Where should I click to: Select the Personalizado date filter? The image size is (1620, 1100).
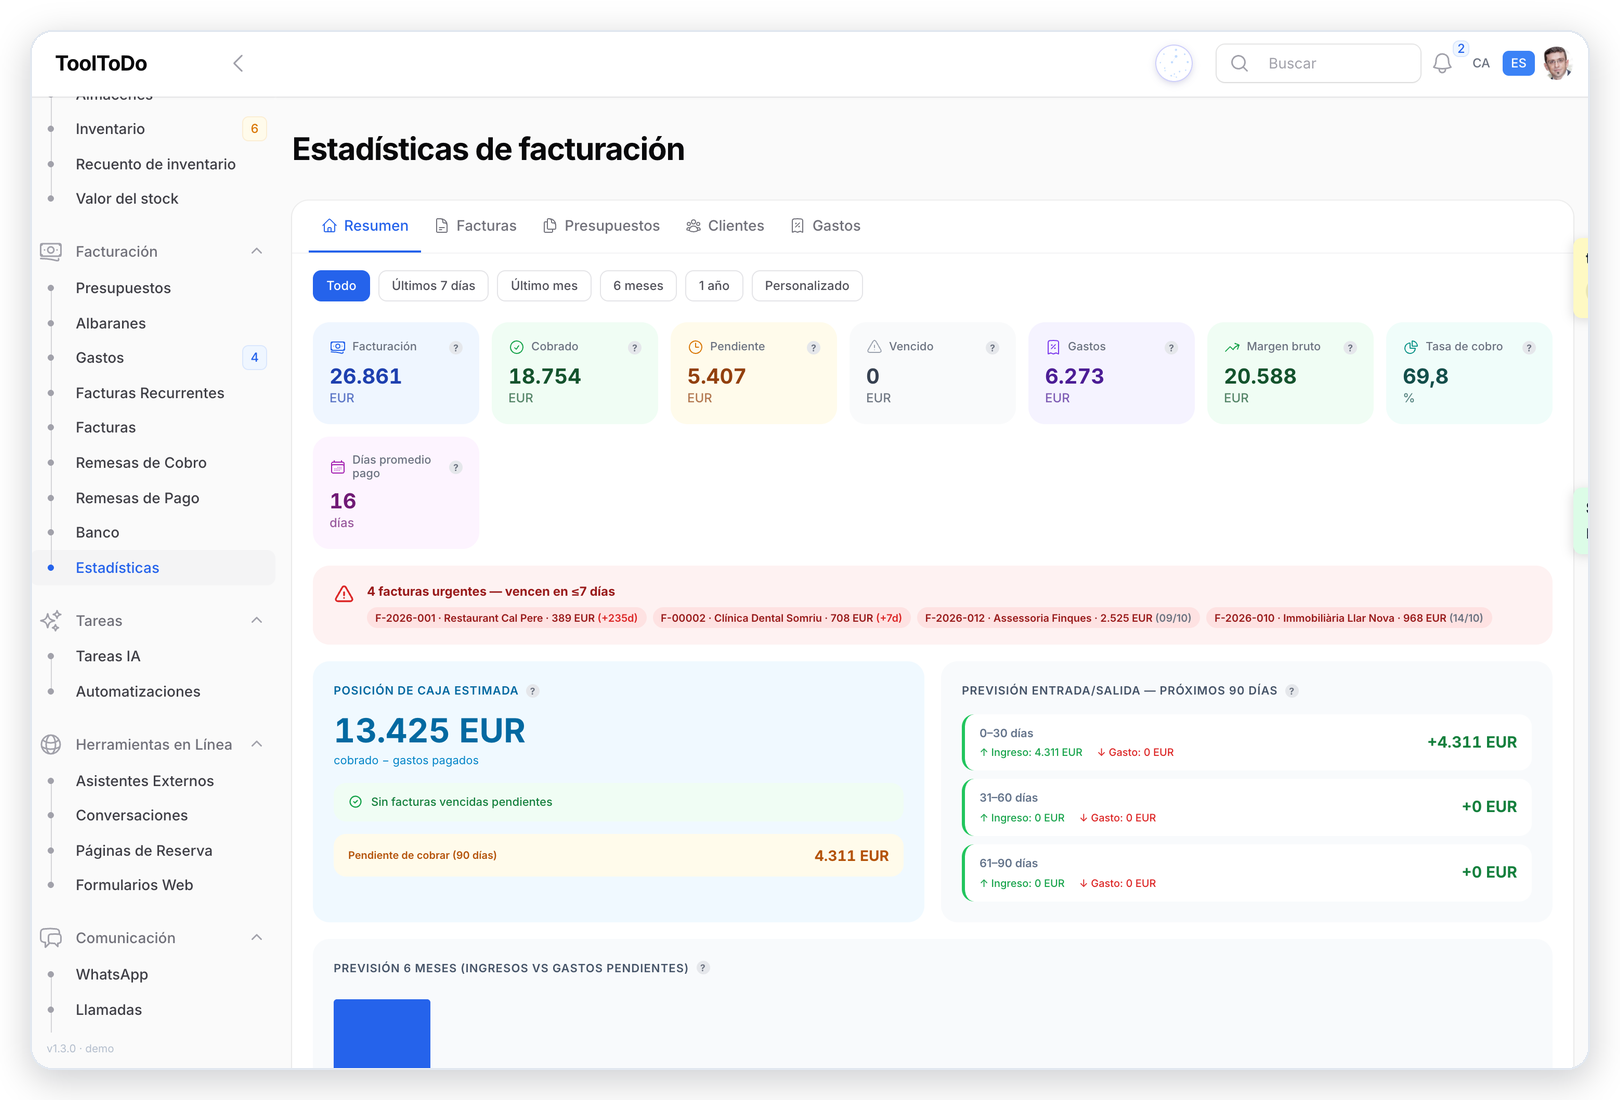[x=807, y=286]
